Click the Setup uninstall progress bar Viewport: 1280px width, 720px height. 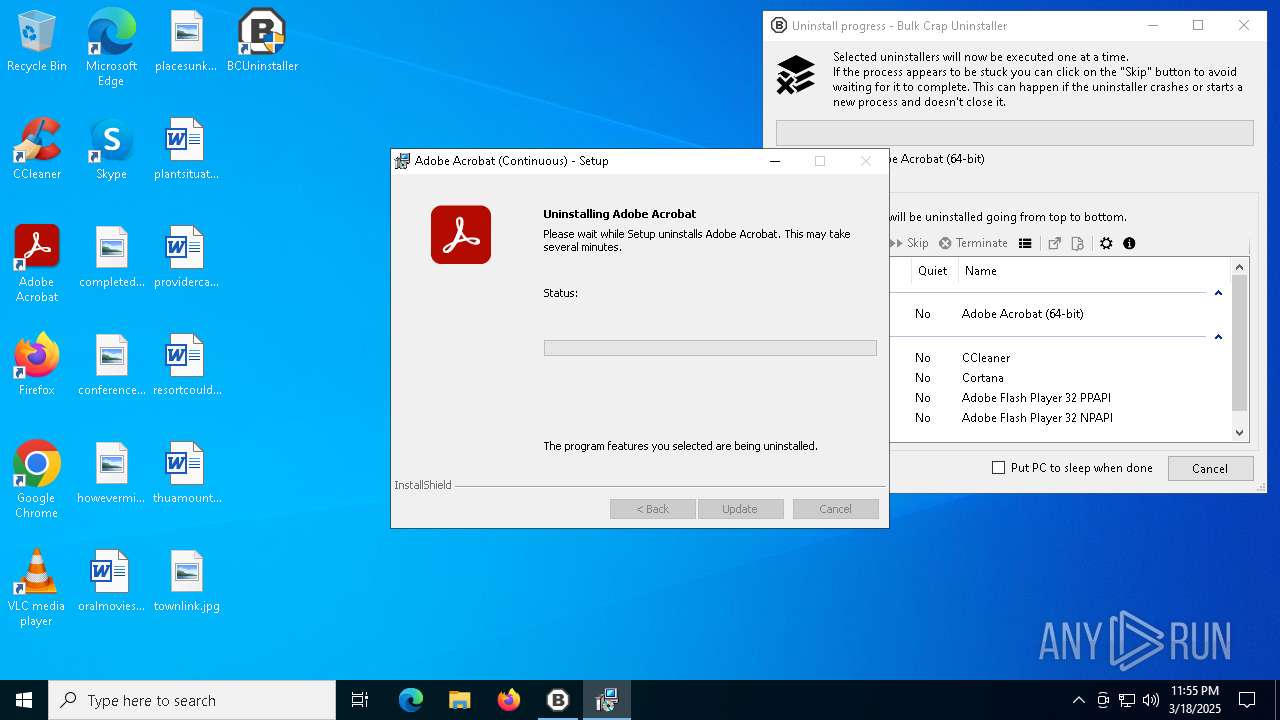[710, 348]
